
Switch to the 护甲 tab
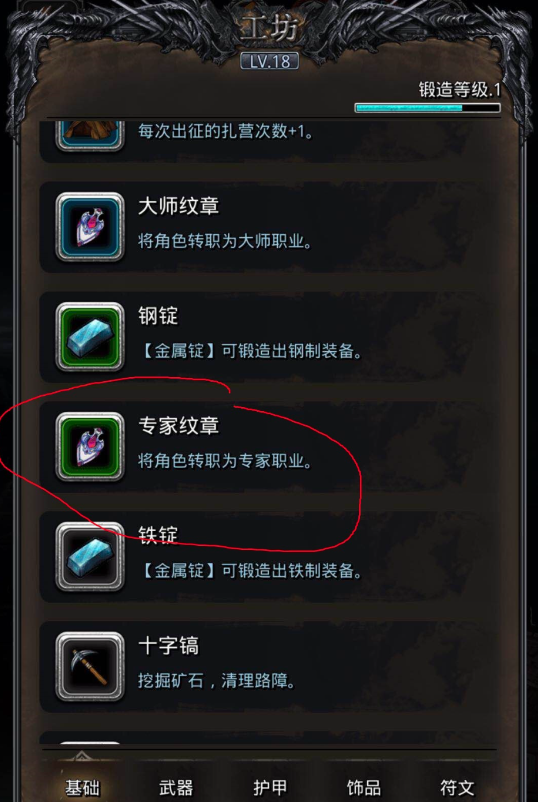coord(271,788)
